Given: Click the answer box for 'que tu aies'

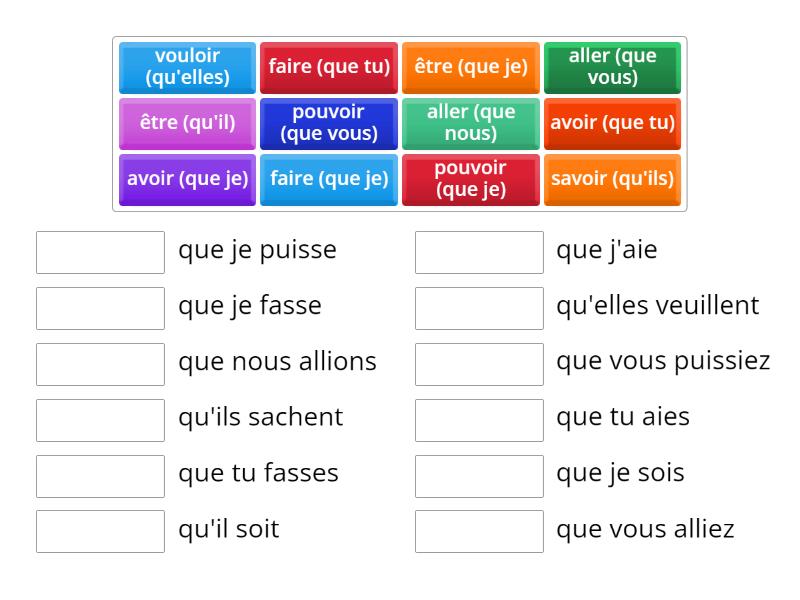Looking at the screenshot, I should (479, 420).
